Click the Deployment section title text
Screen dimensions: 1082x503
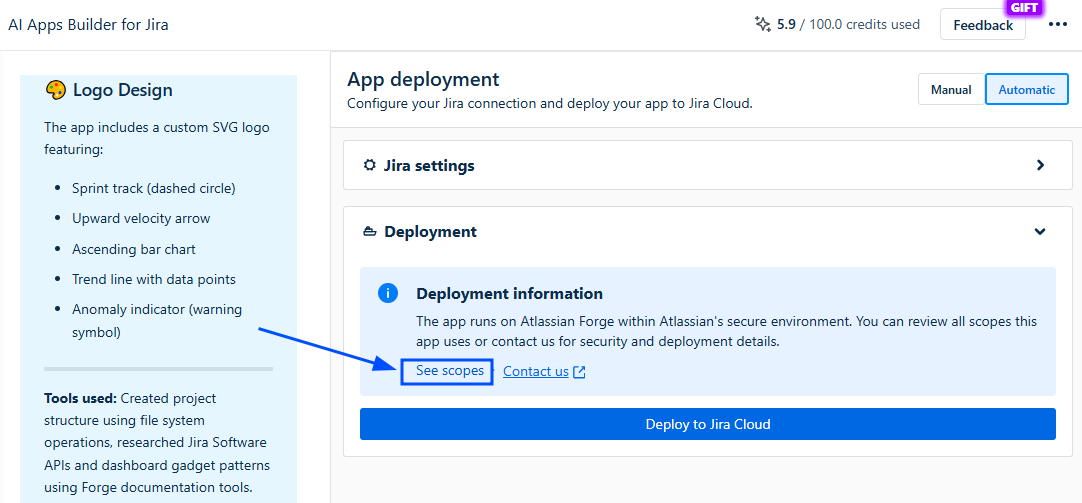pyautogui.click(x=430, y=232)
